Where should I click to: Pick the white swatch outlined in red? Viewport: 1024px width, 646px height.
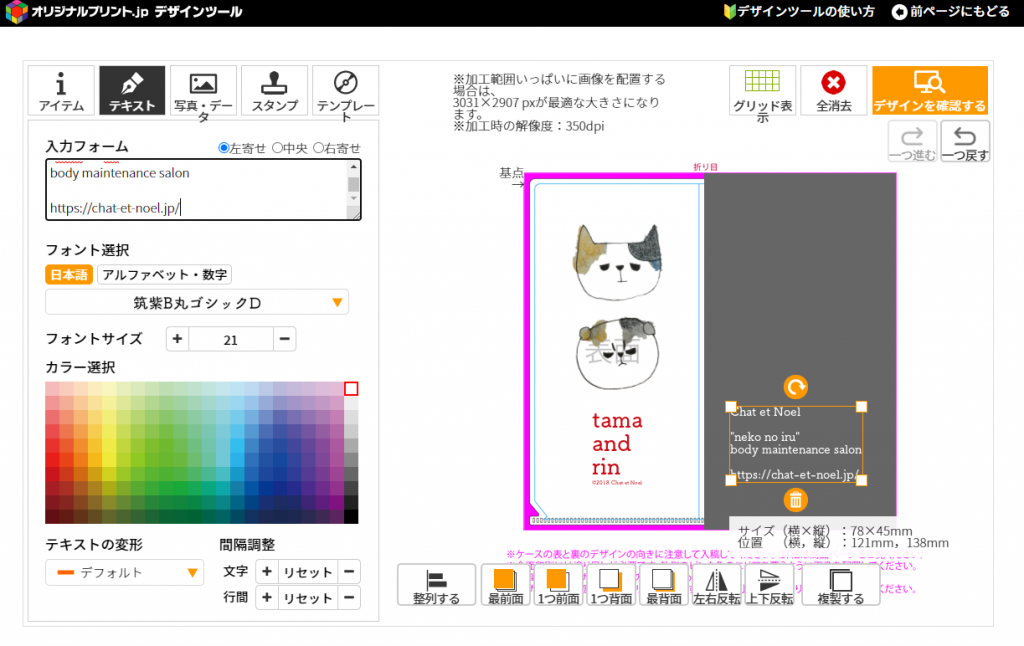point(351,389)
